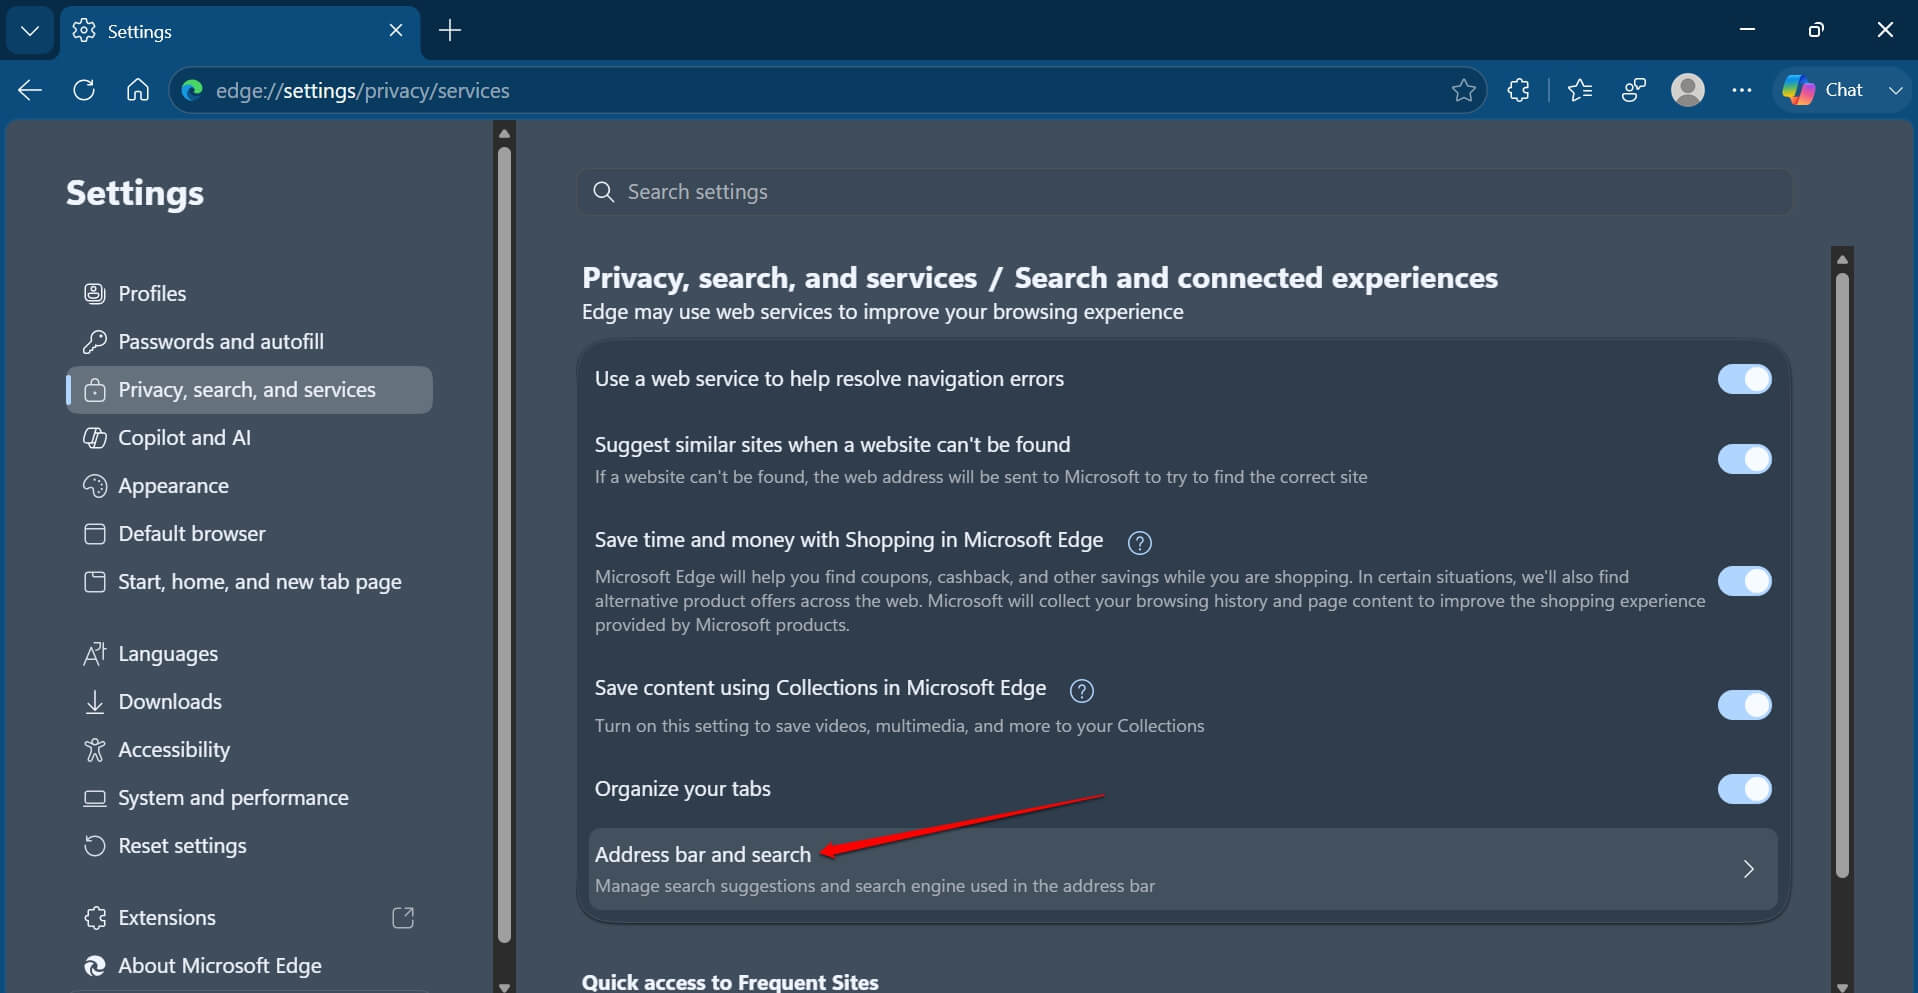Click the sidebar scrollbar down arrow
Screen dimensions: 1918x993
point(504,986)
